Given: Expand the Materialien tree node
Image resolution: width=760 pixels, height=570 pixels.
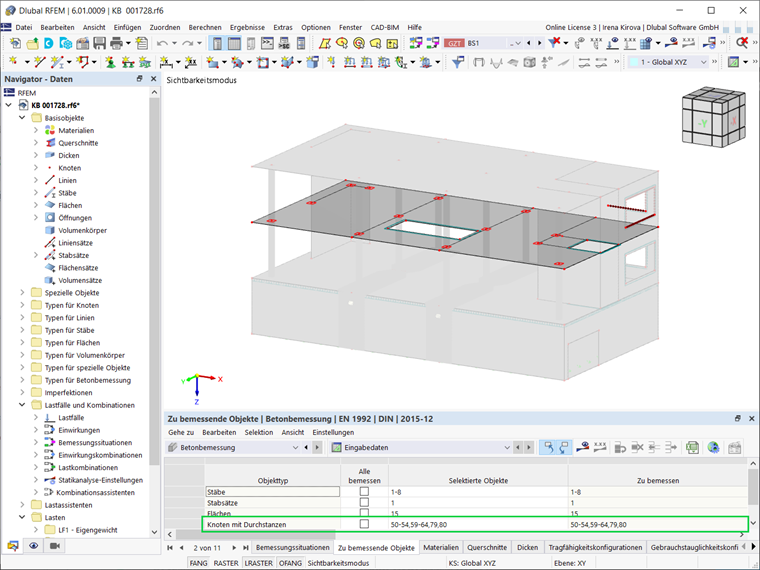Looking at the screenshot, I should point(35,130).
